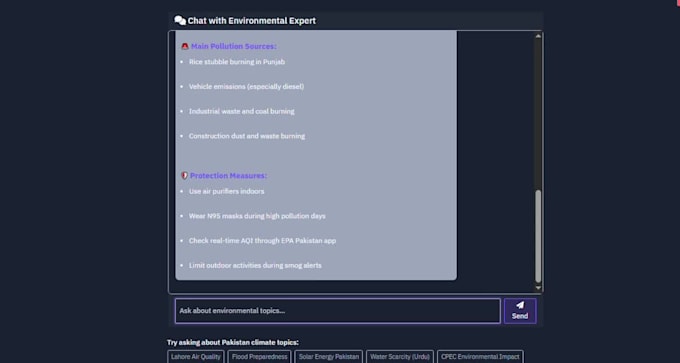Pick the Solar Energy Pakistan topic

point(329,357)
